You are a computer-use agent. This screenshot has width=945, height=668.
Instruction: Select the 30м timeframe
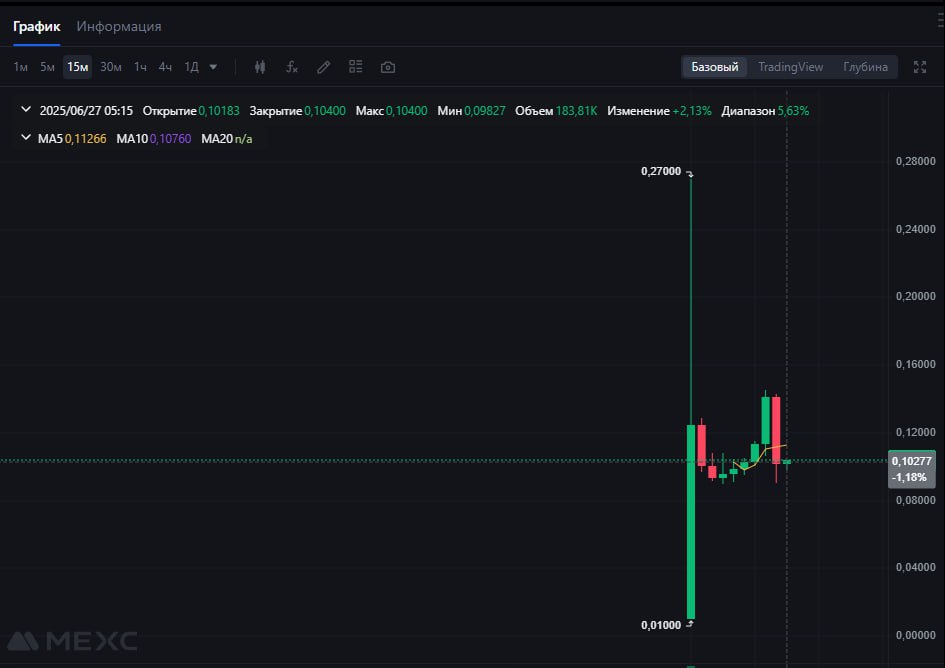pyautogui.click(x=111, y=67)
